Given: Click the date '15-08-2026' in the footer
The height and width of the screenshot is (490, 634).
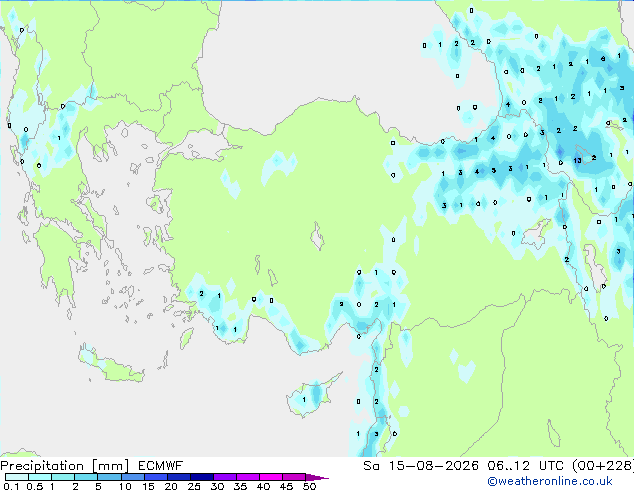Looking at the screenshot, I should [x=433, y=466].
